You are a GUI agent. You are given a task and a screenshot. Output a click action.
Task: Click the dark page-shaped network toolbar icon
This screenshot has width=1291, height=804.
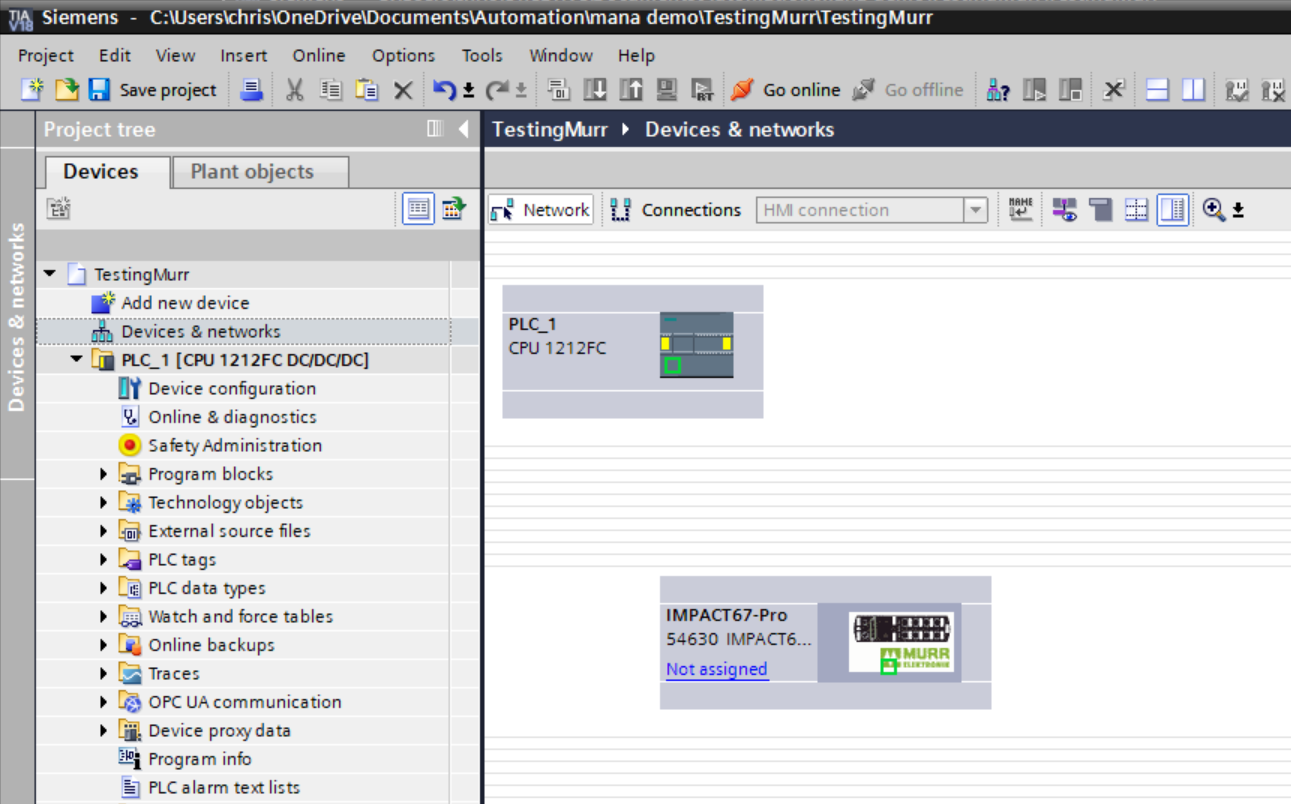tap(1101, 209)
